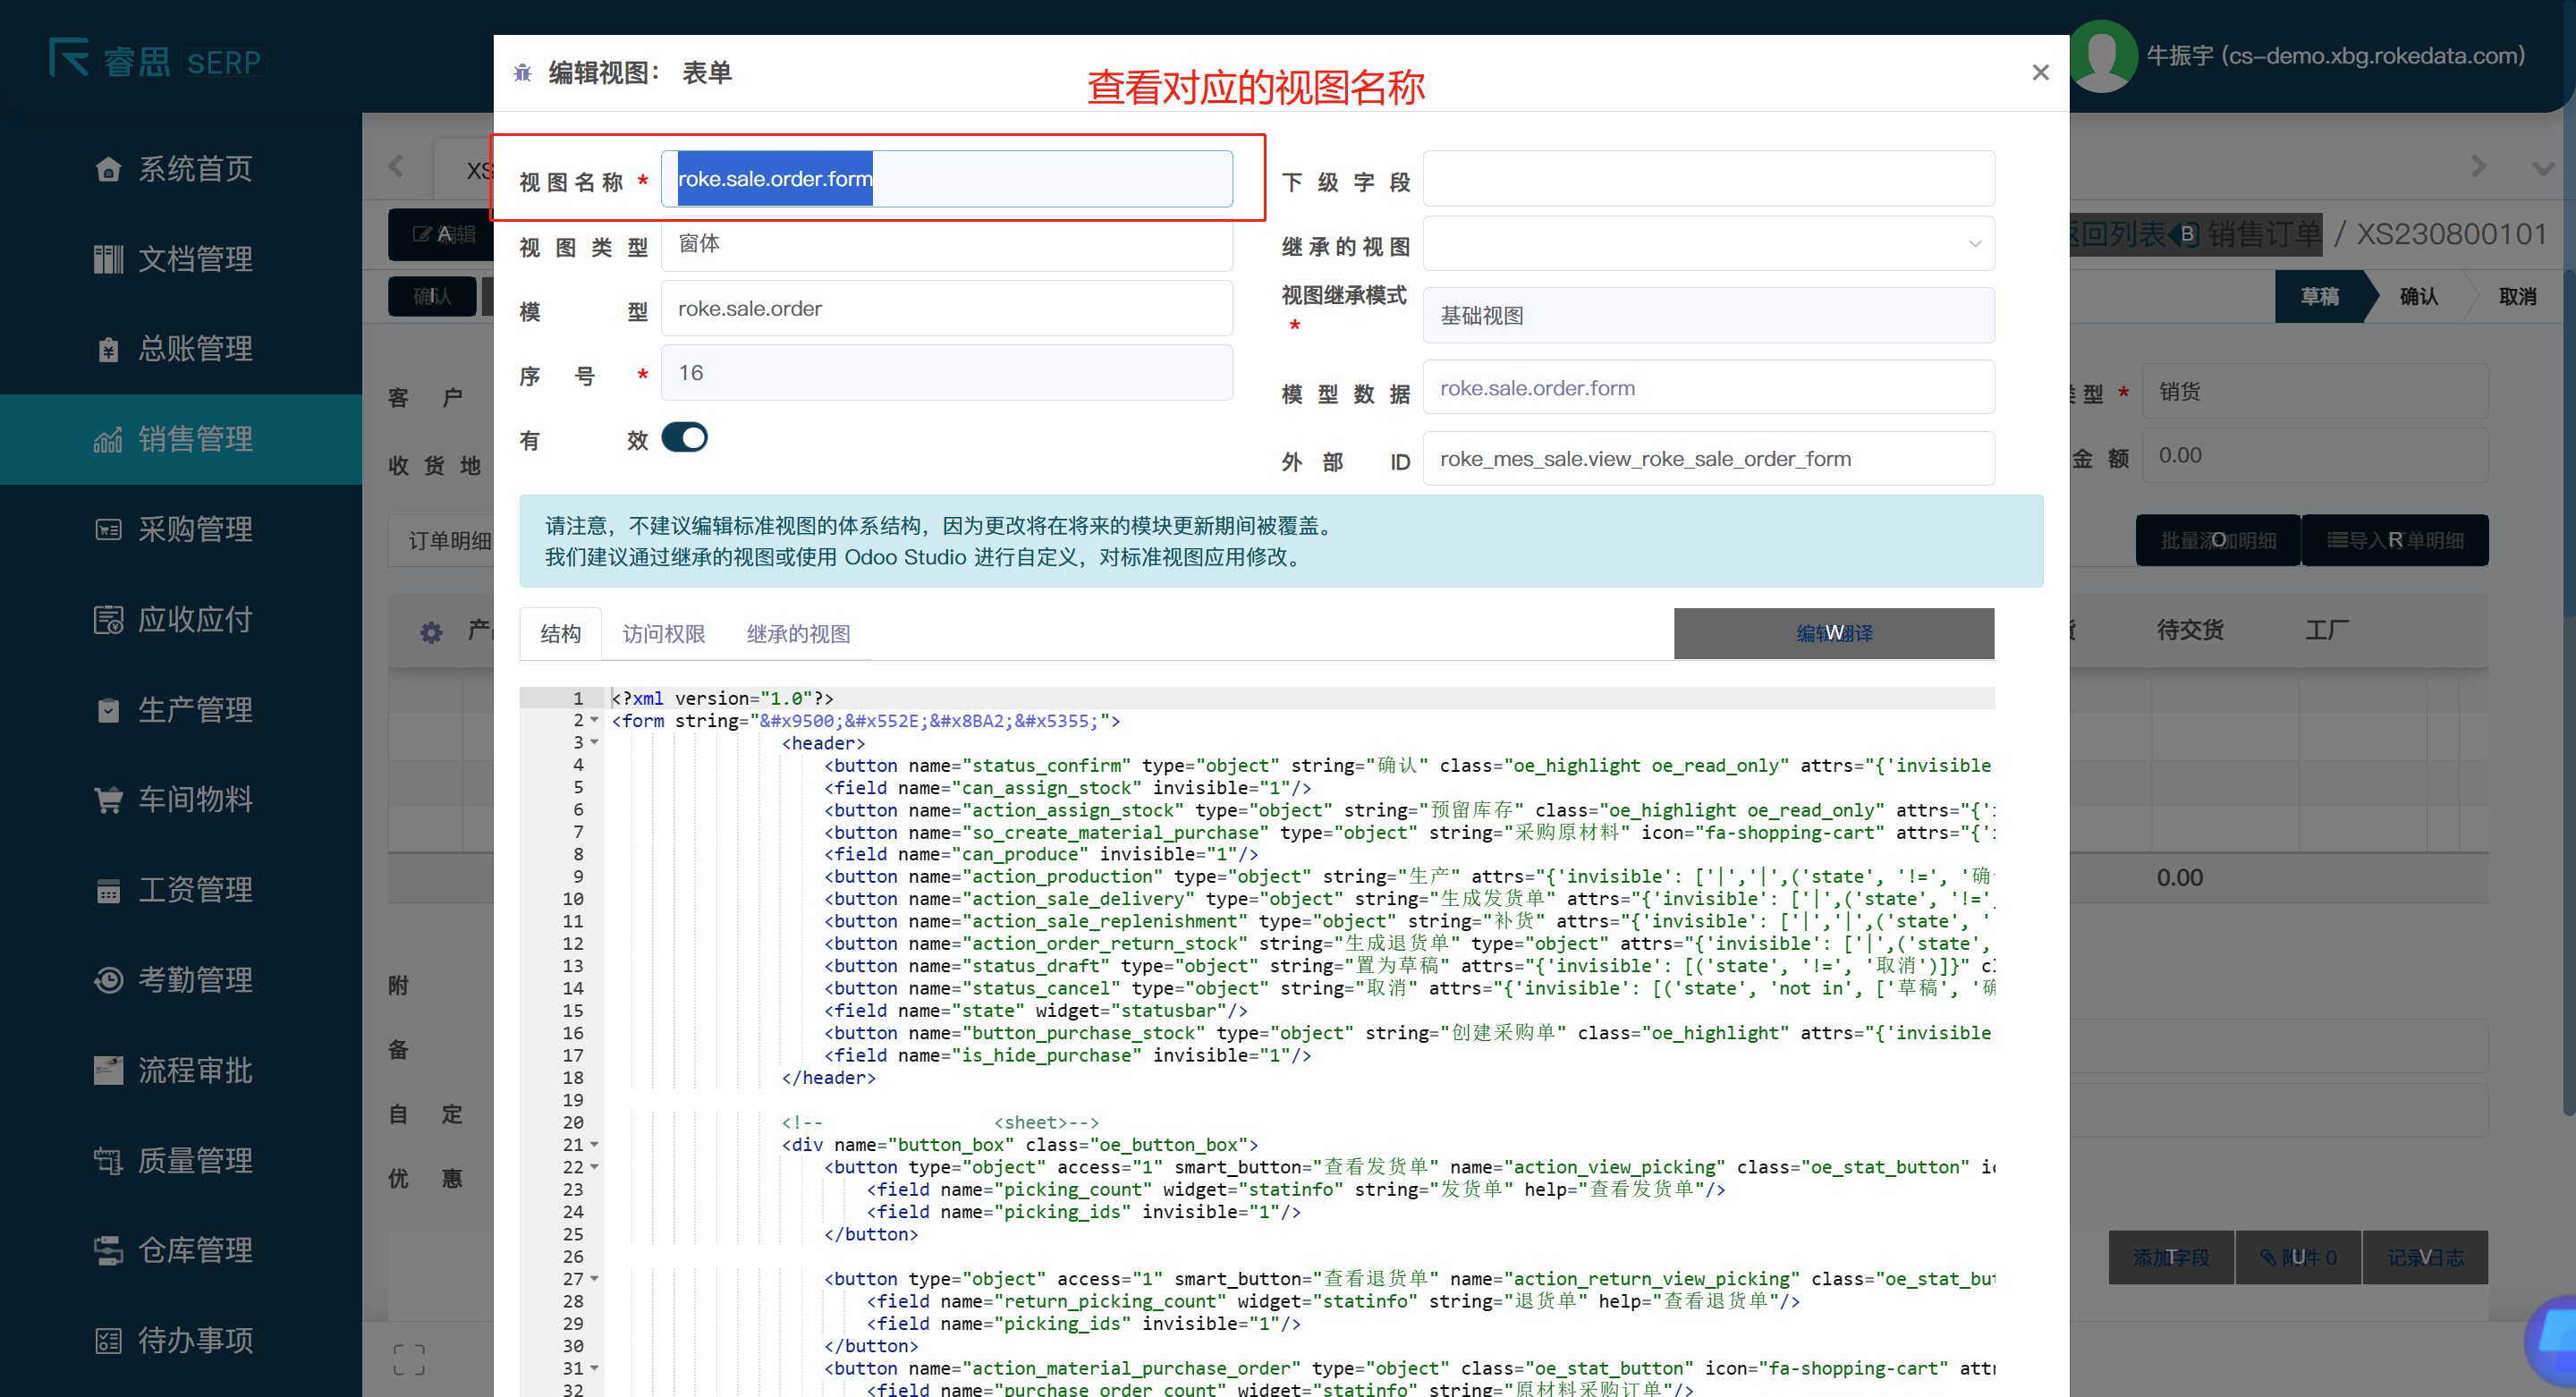Open 考勤管理 sidebar icon
The height and width of the screenshot is (1397, 2576).
[x=108, y=980]
